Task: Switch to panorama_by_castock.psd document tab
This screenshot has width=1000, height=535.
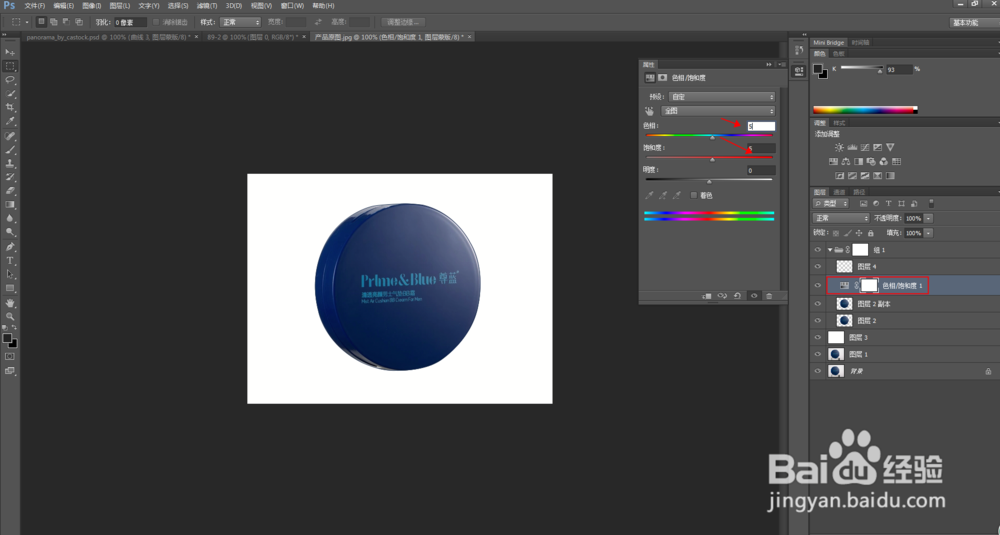Action: [112, 37]
